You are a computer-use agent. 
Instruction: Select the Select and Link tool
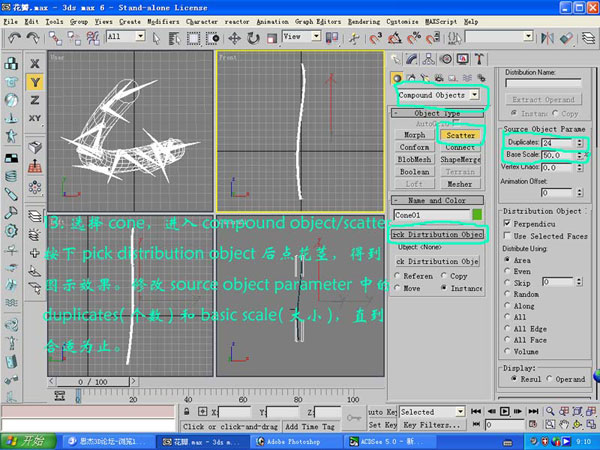[55, 38]
